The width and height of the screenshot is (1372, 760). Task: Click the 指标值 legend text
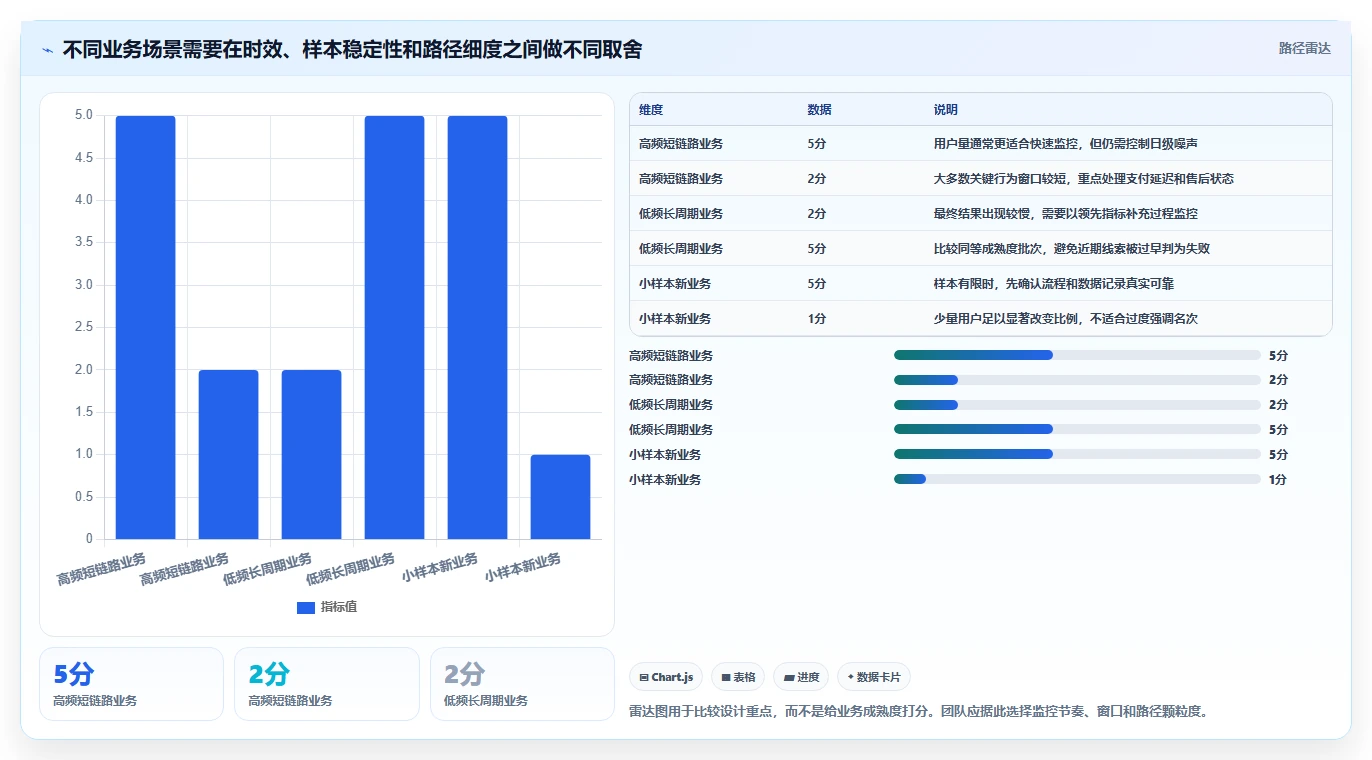point(338,607)
